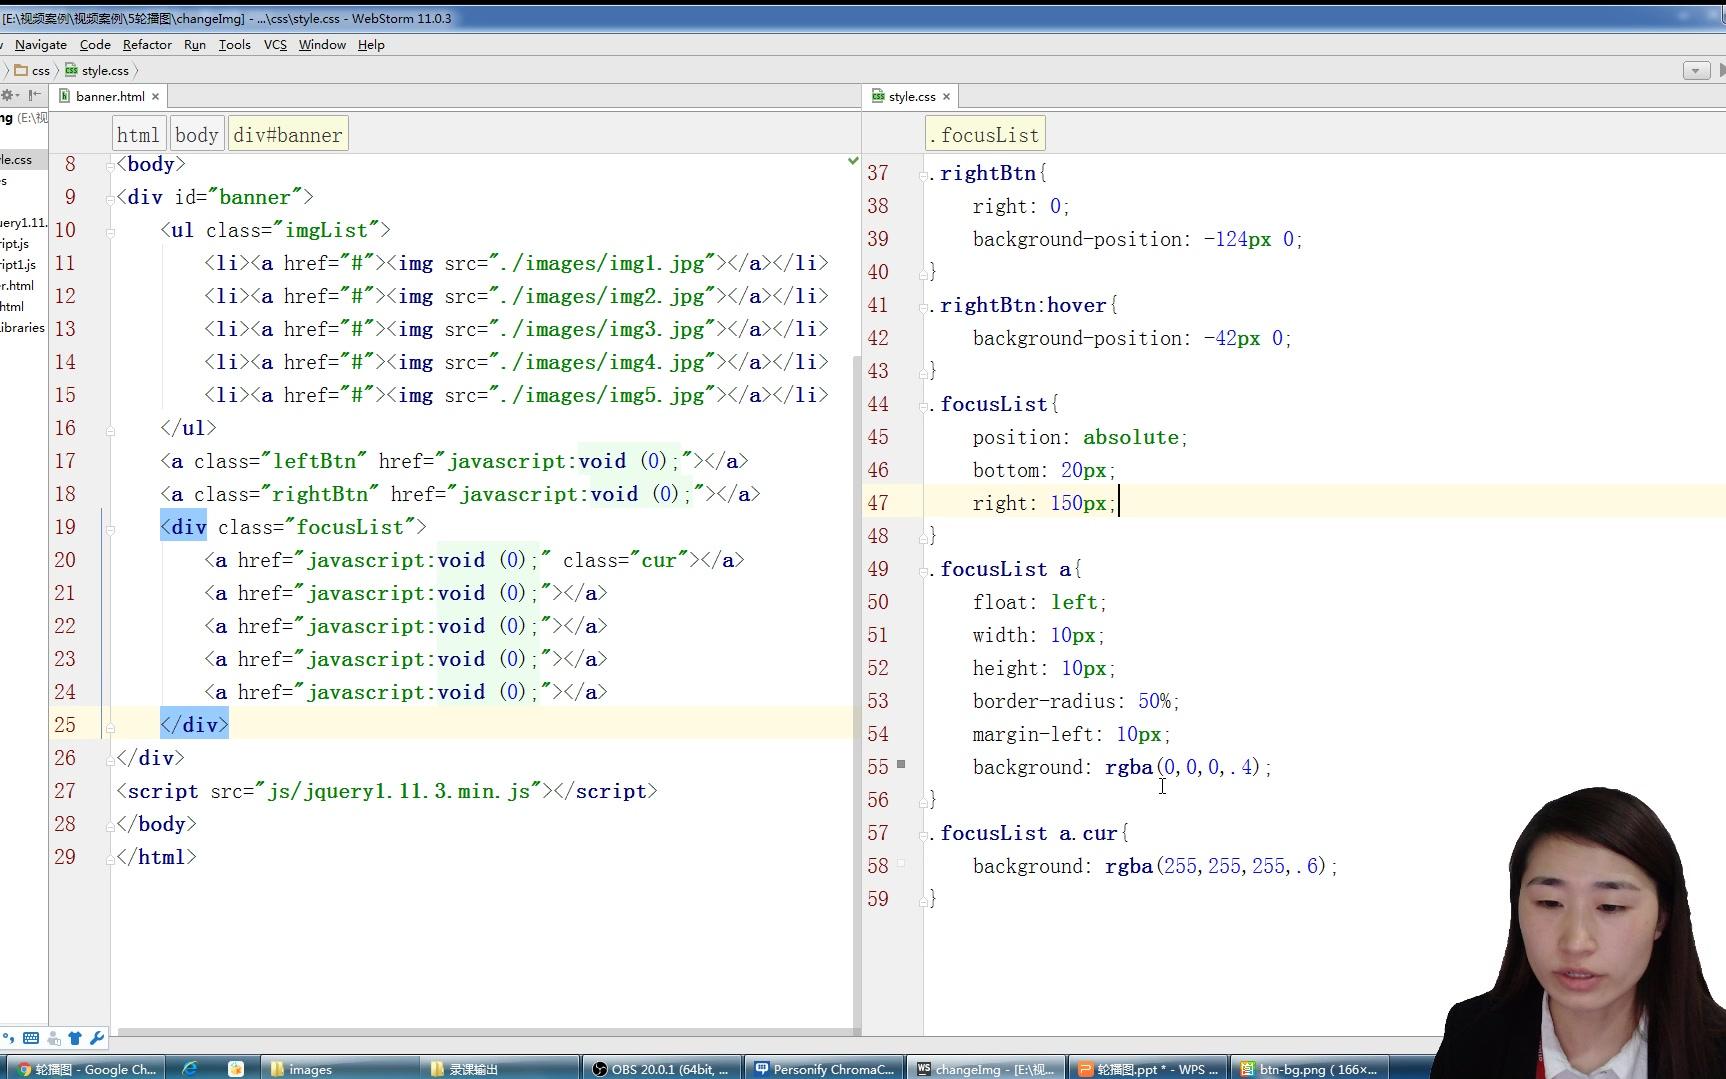Viewport: 1726px width, 1079px height.
Task: Open the Refactor menu
Action: click(x=147, y=44)
